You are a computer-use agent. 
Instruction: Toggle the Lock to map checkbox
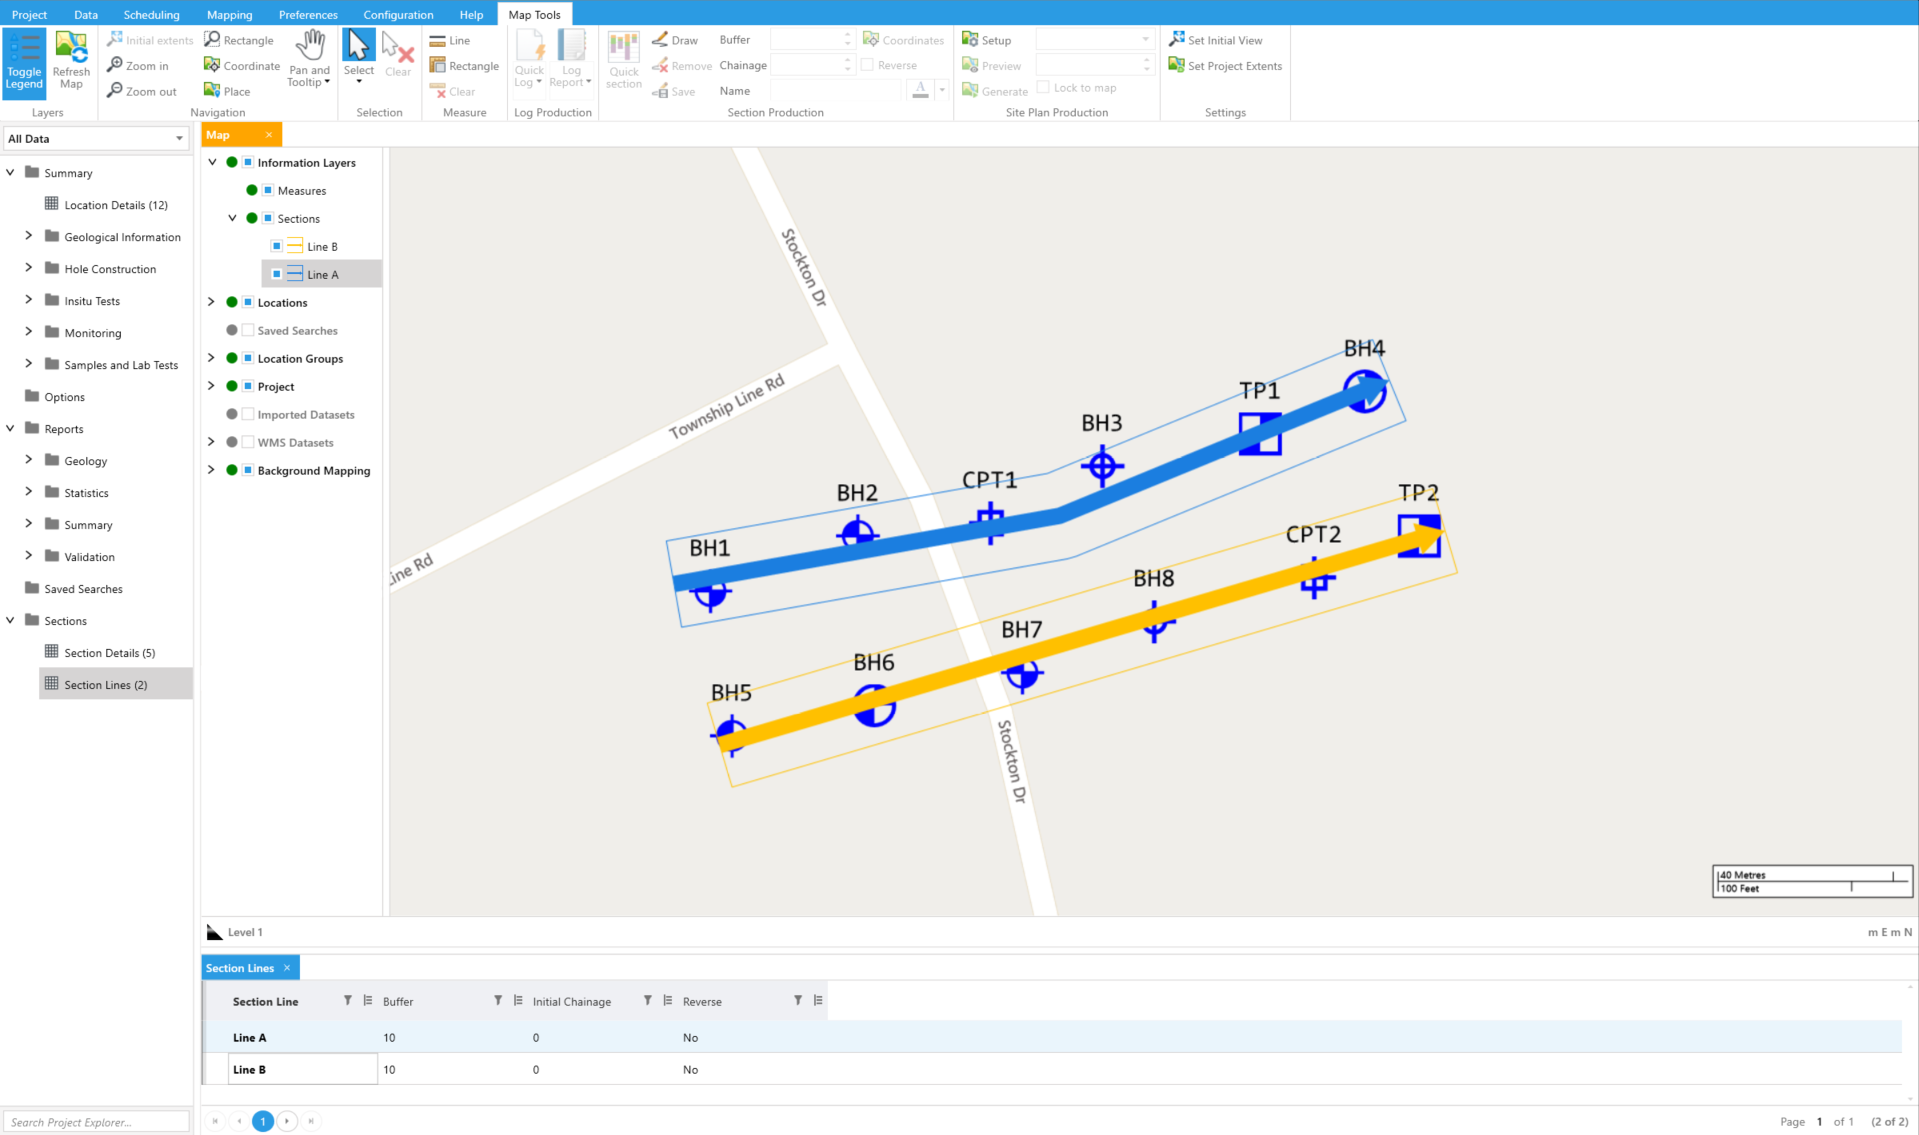point(1043,87)
